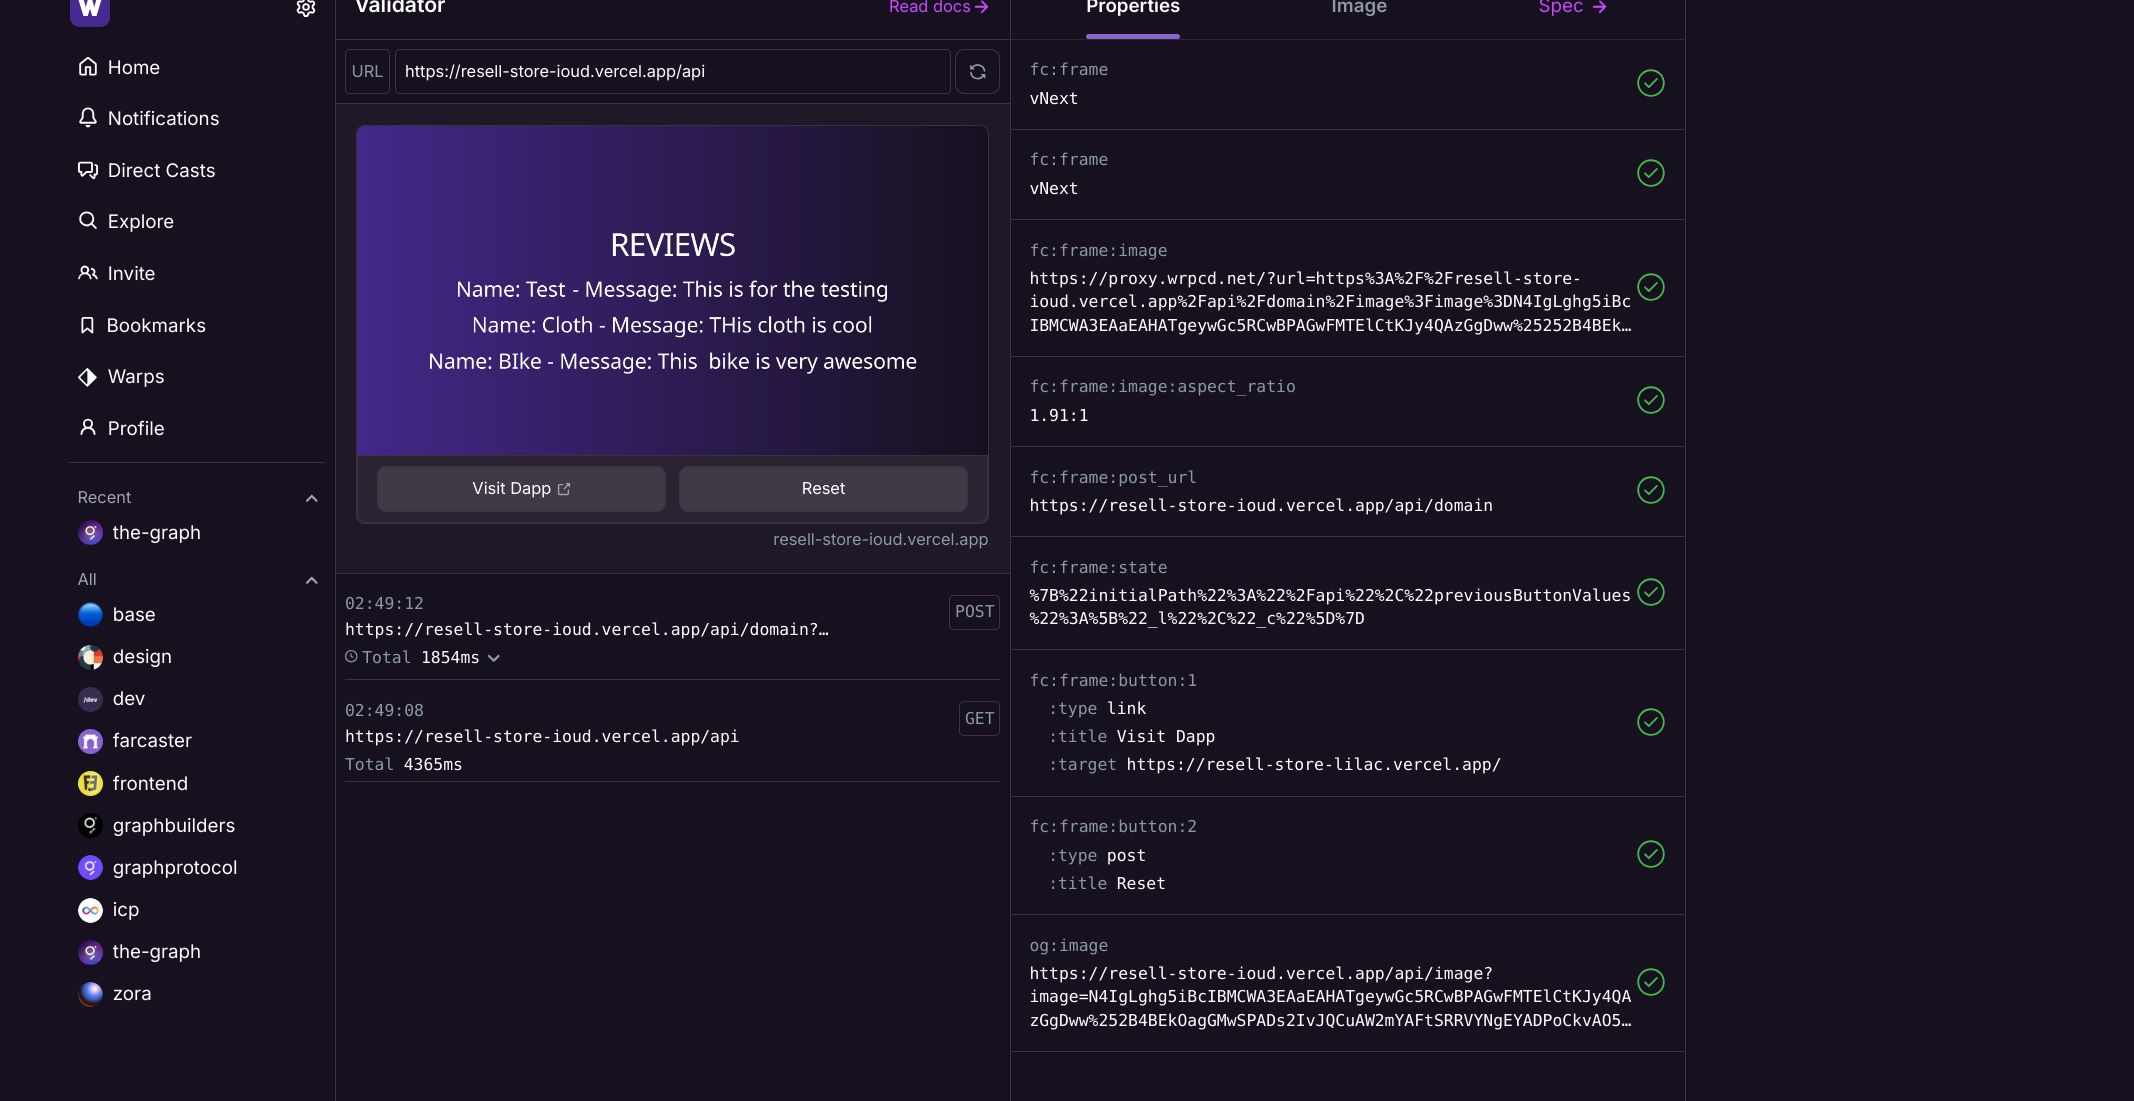Open the graphprotocol channel
2134x1101 pixels.
158,868
